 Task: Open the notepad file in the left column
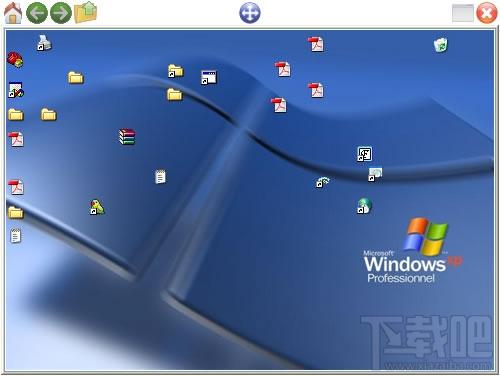[15, 236]
